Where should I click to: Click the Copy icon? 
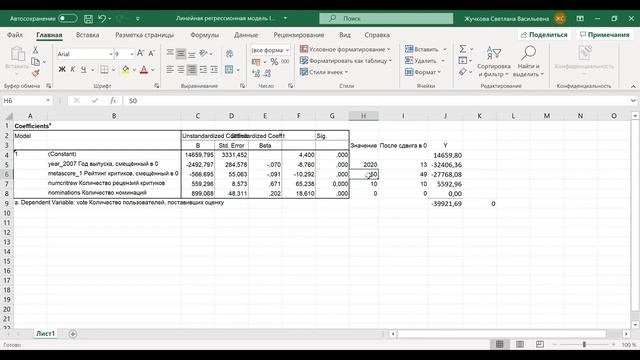[36, 62]
